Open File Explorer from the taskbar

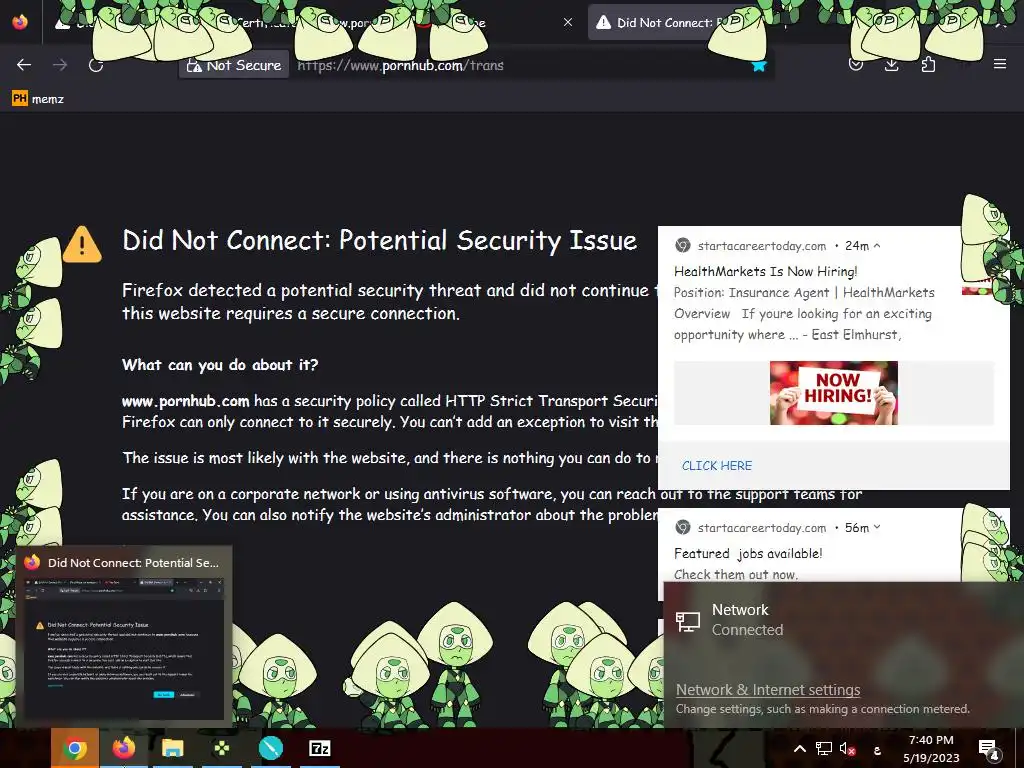[x=172, y=748]
